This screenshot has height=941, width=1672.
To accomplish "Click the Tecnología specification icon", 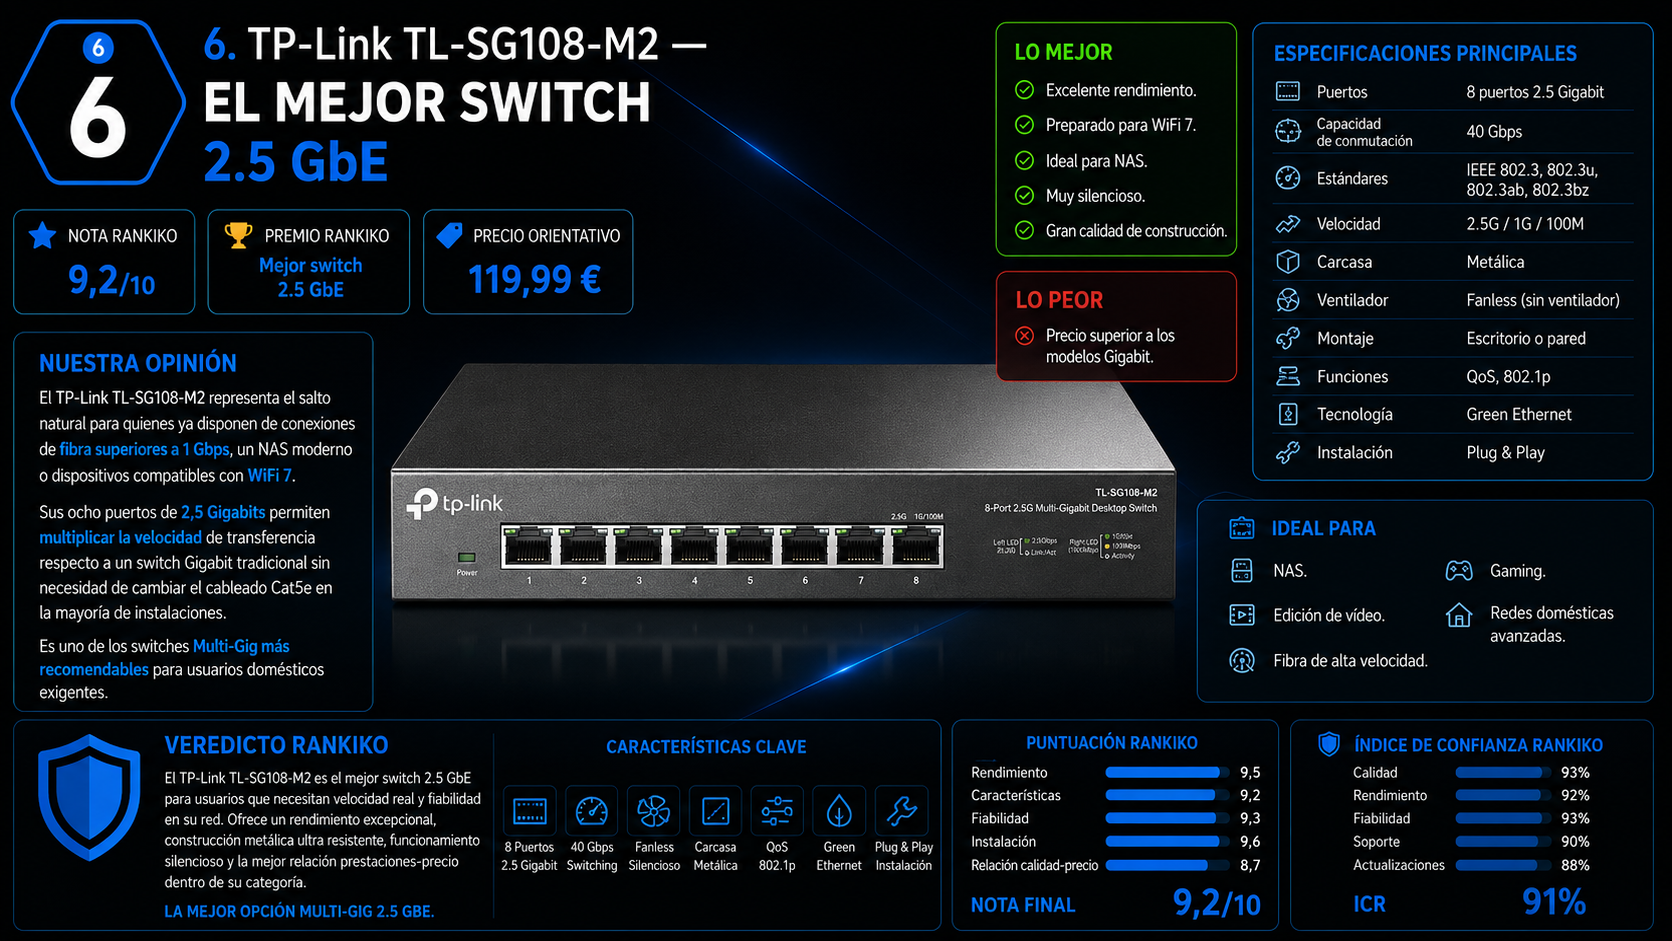I will (x=1288, y=414).
